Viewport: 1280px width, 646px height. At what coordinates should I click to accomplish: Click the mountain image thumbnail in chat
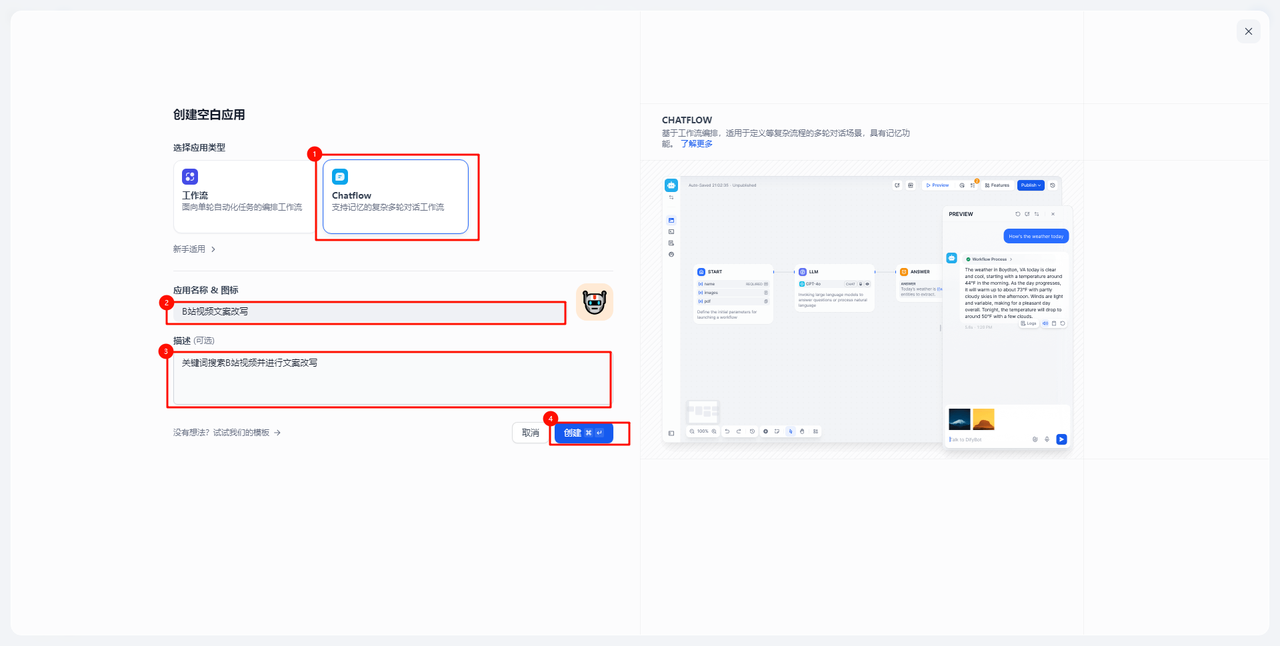959,419
